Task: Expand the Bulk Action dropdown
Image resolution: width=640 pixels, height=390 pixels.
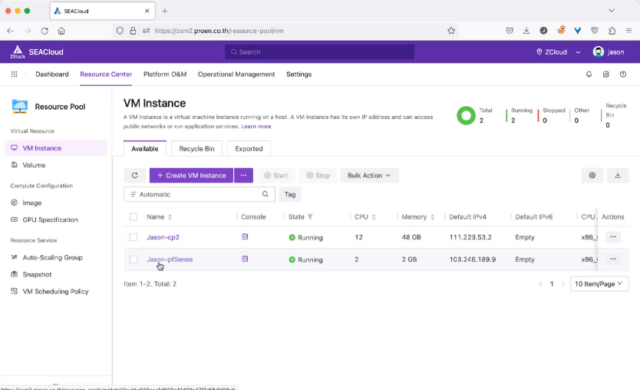Action: pos(369,175)
